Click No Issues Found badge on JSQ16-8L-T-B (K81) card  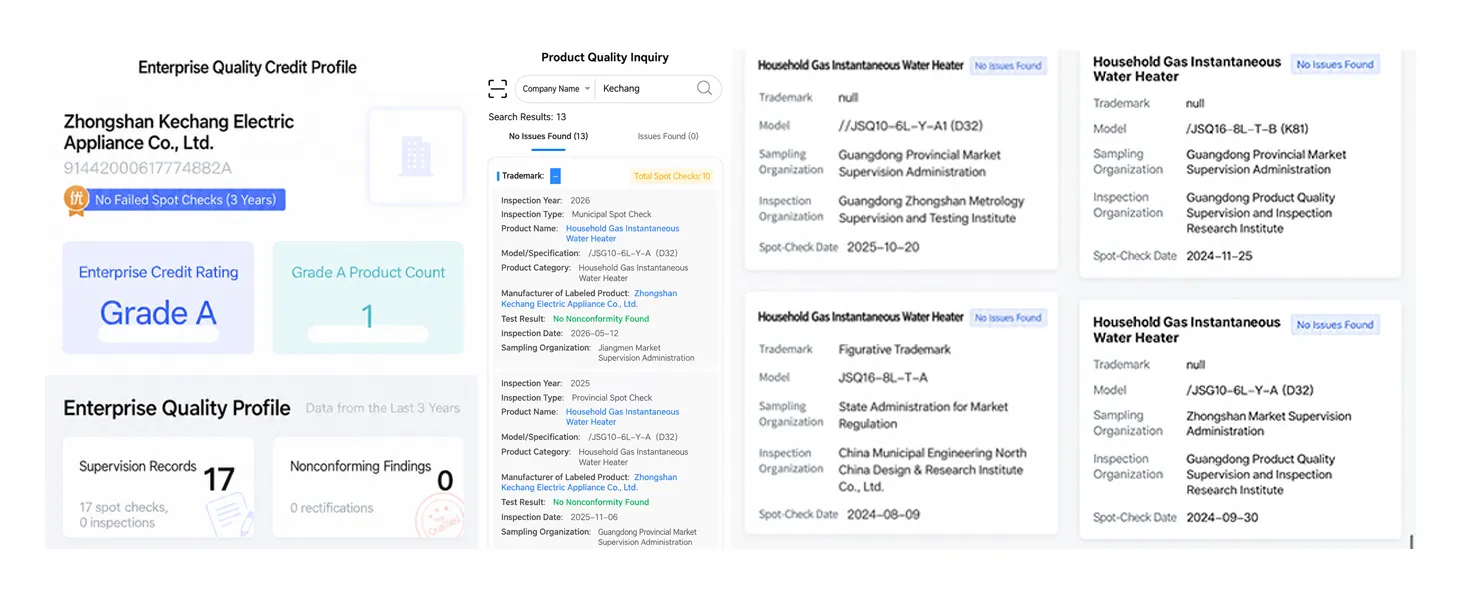(1335, 64)
